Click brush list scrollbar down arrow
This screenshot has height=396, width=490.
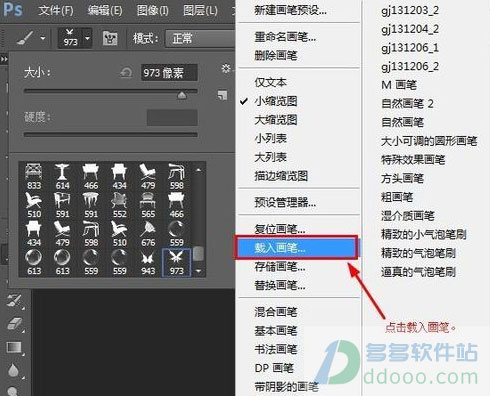coord(199,271)
